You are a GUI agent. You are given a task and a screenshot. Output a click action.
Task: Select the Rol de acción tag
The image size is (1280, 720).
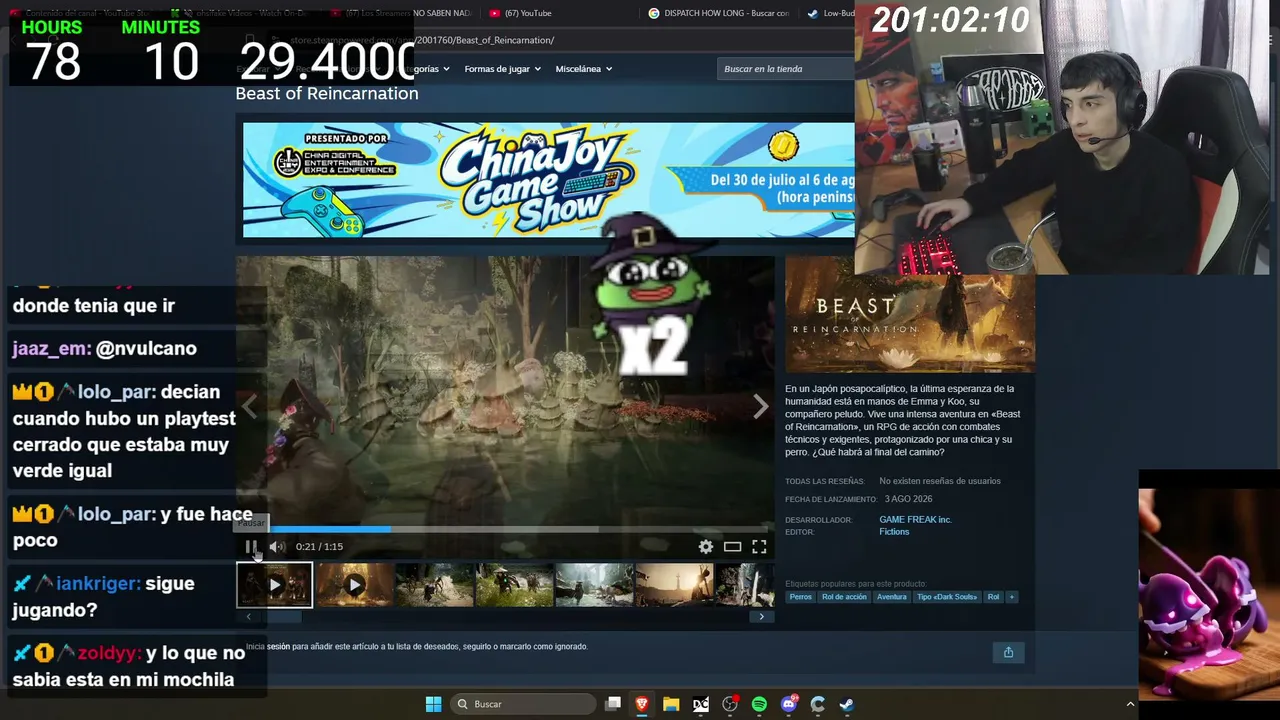[x=844, y=597]
